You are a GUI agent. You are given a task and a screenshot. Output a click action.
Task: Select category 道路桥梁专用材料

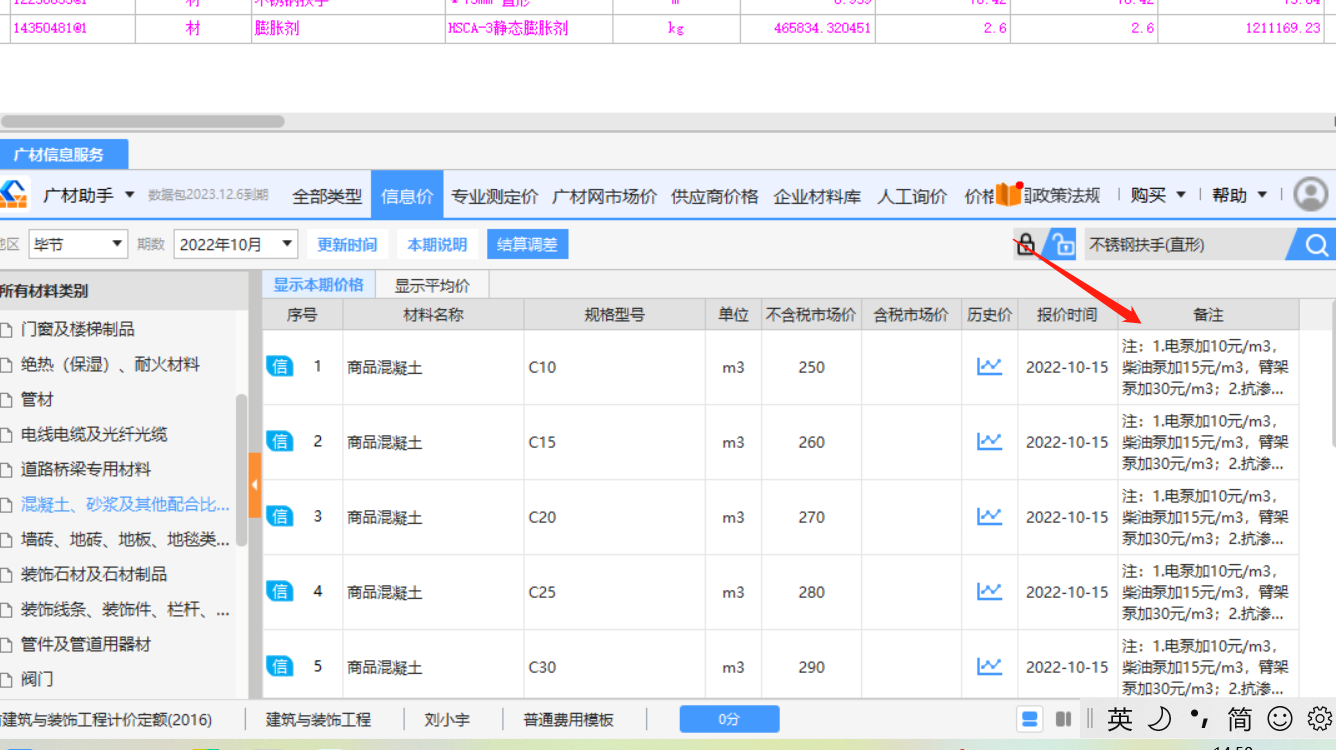coord(86,469)
